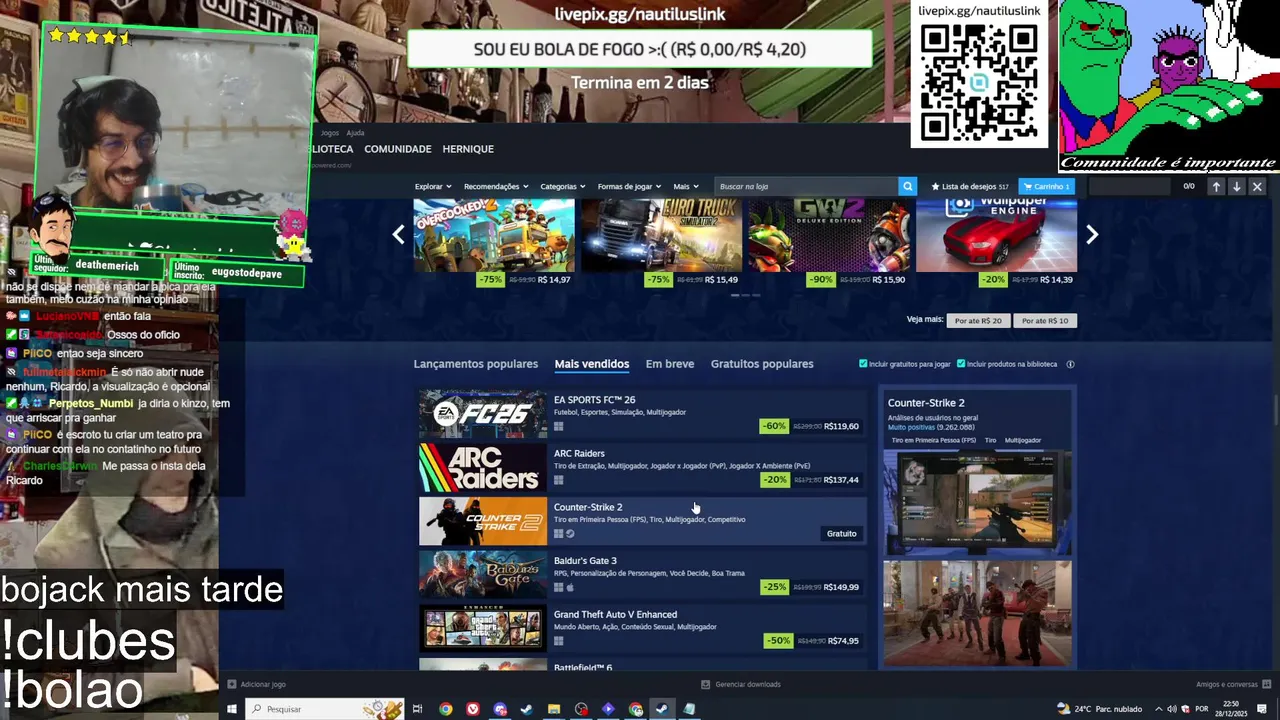Jump to next find result arrow

1237,186
